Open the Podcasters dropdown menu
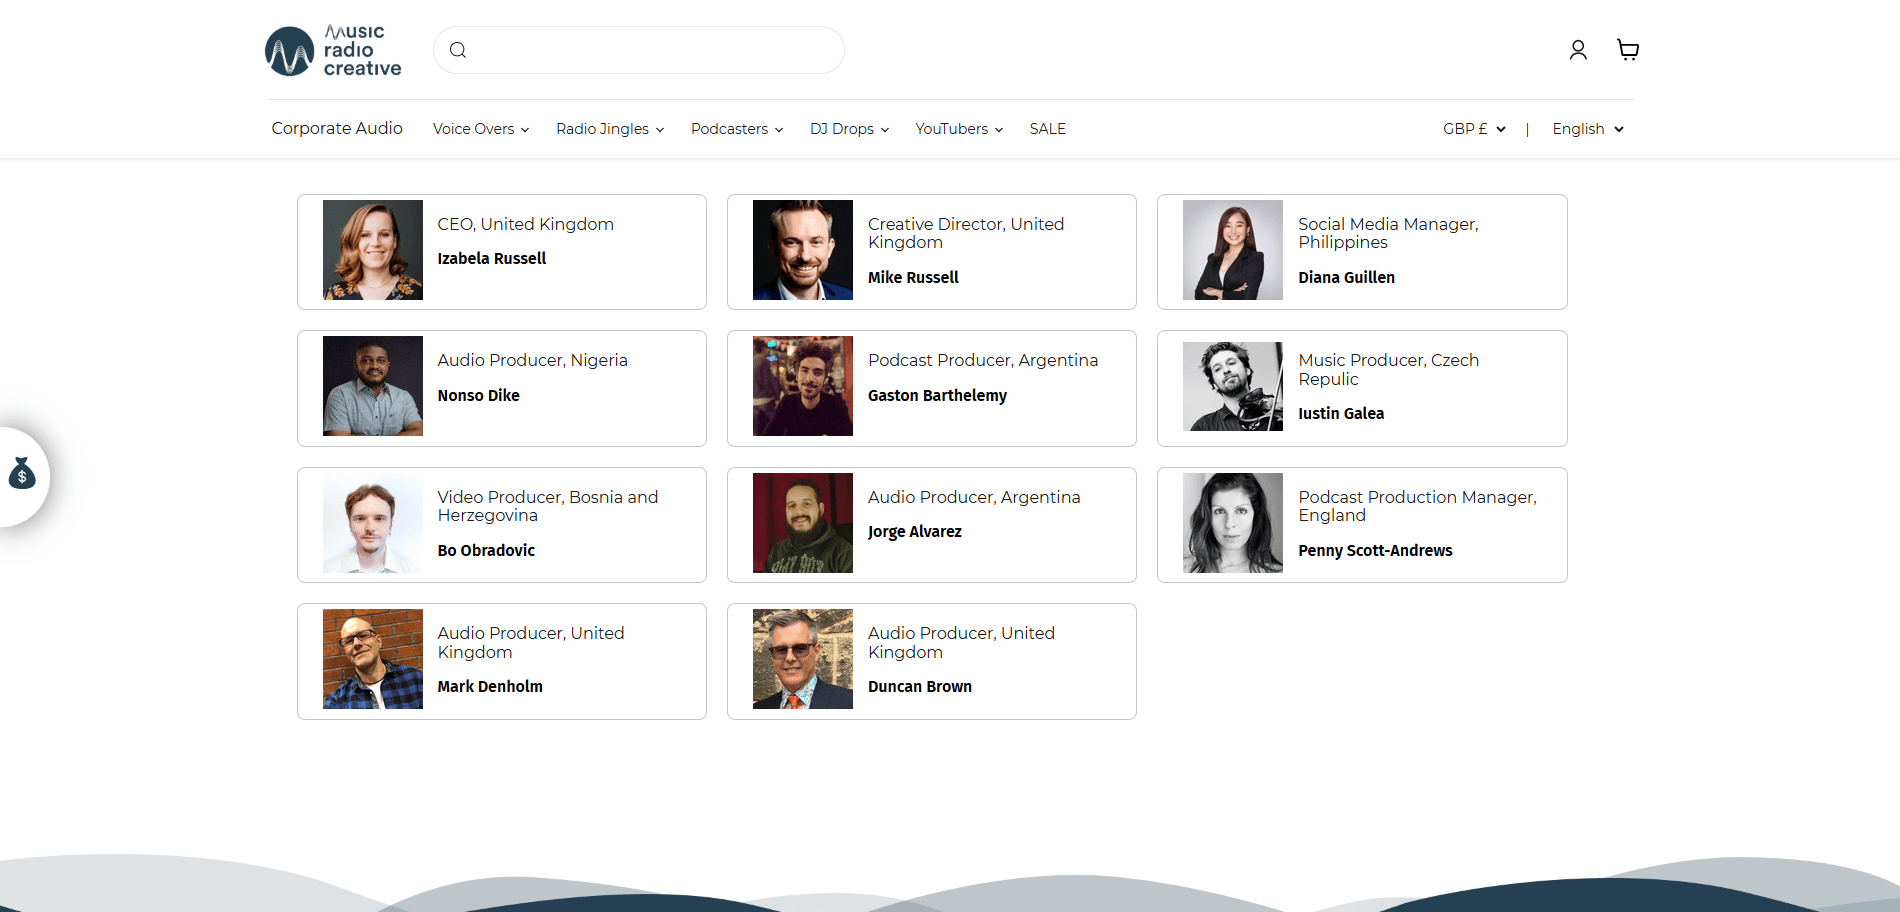 coord(736,128)
